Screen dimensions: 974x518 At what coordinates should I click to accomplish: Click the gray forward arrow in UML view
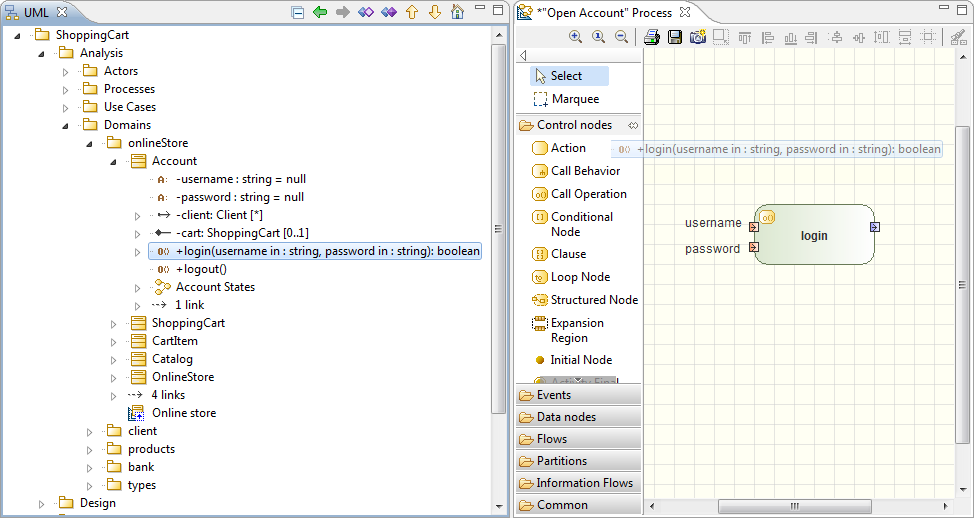[x=342, y=12]
